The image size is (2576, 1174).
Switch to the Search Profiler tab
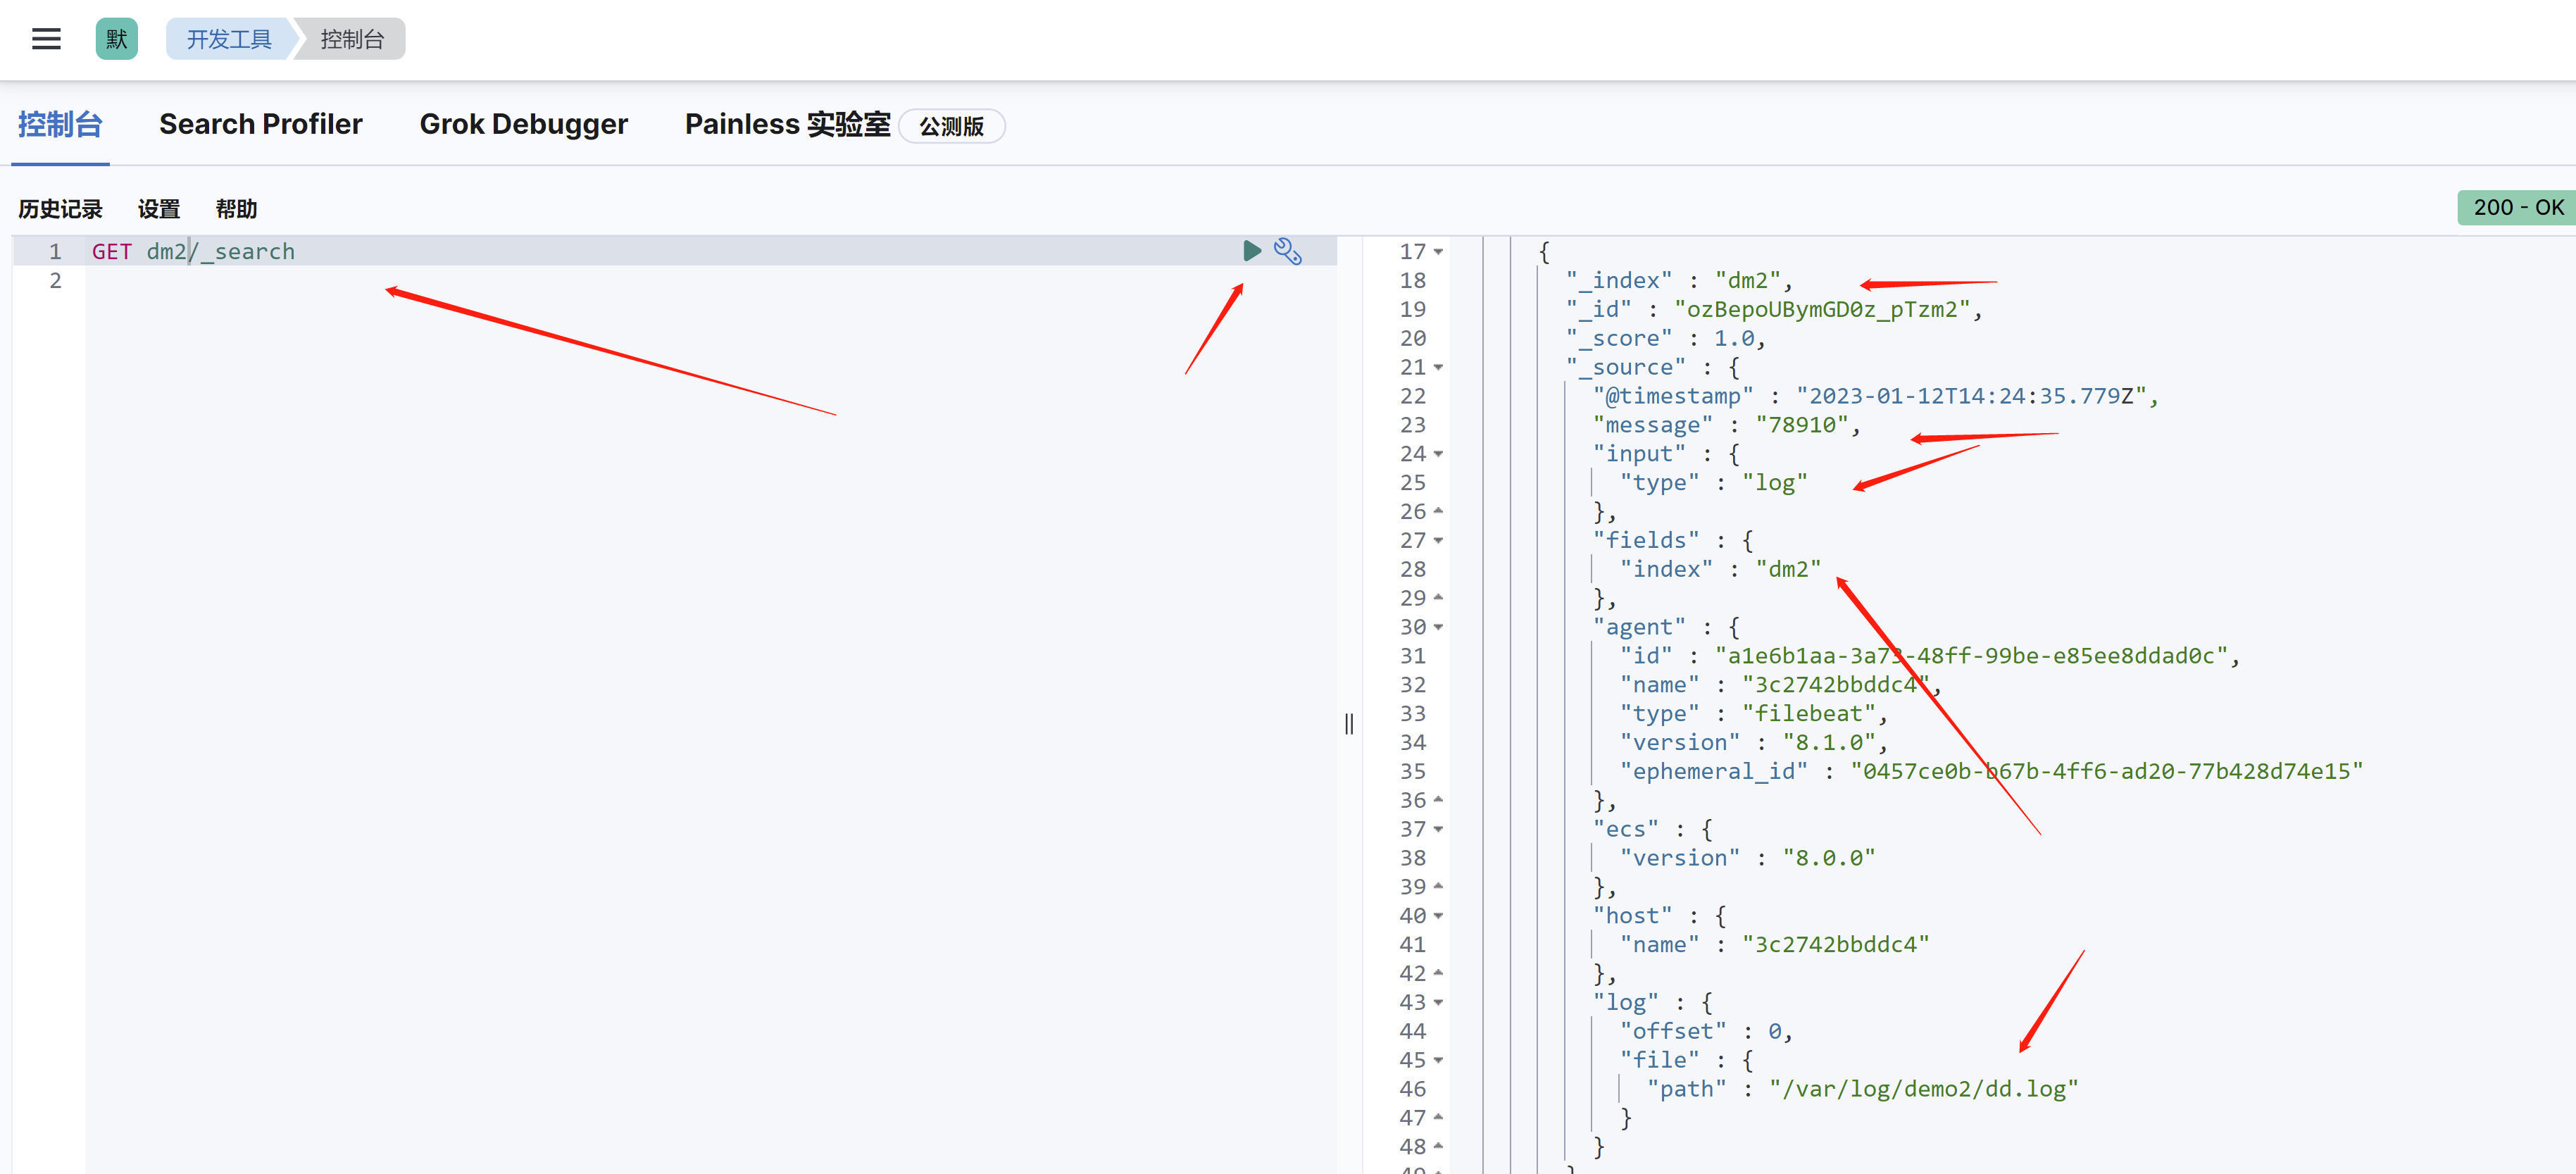pos(260,124)
